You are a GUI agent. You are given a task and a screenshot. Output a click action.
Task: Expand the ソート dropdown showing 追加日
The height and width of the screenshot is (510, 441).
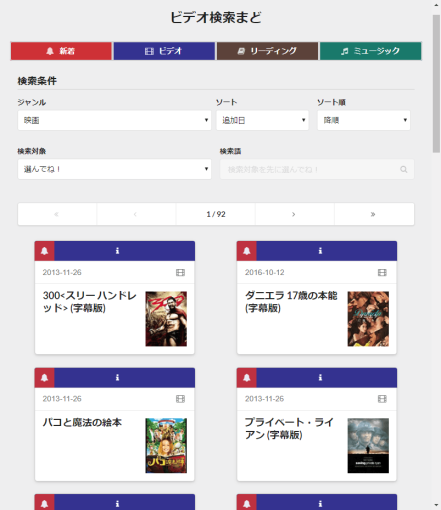262,120
